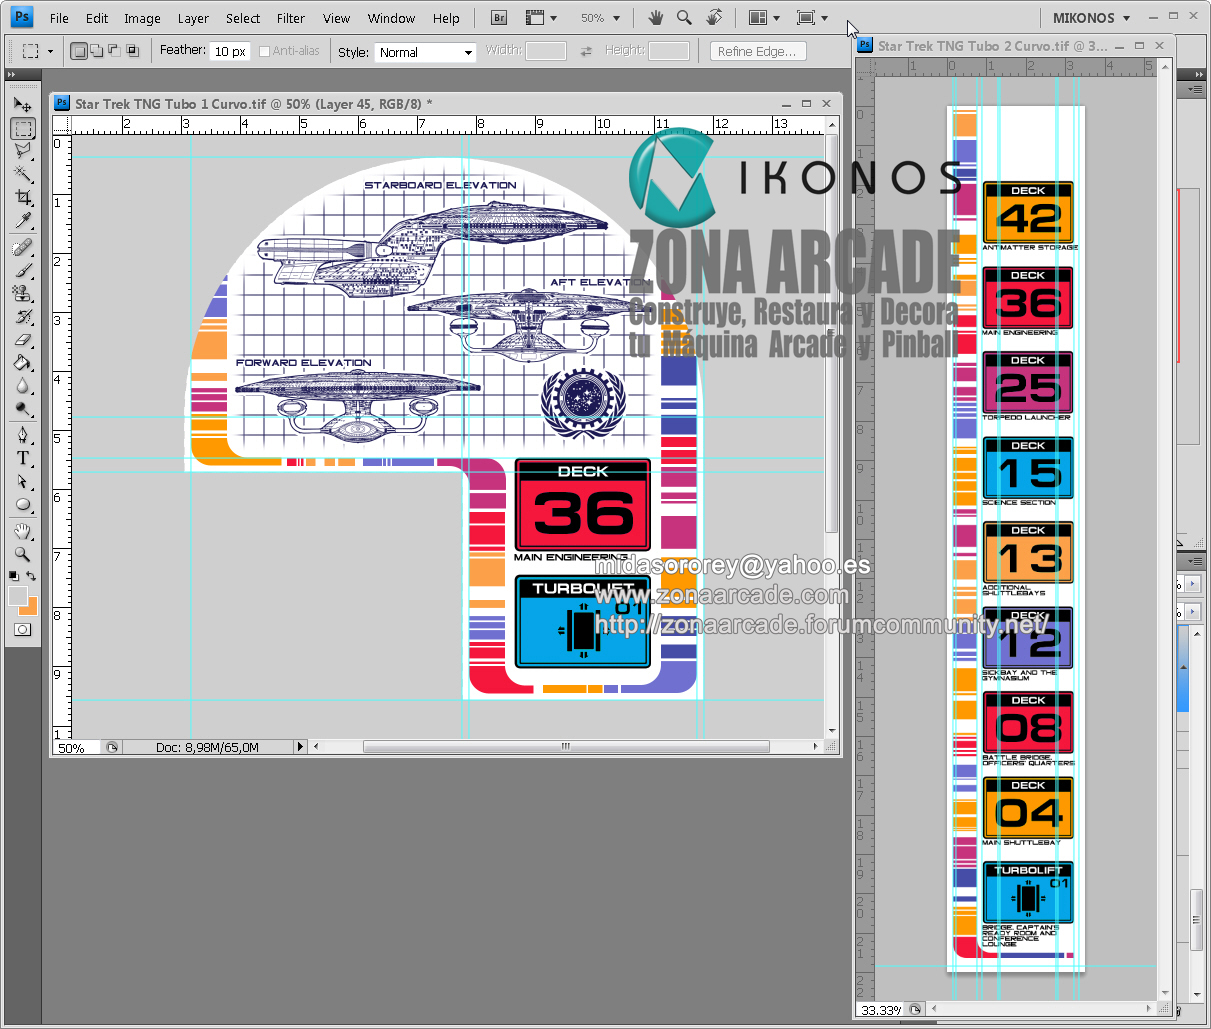Select the Pen tool
Viewport: 1211px width, 1029px height.
pyautogui.click(x=22, y=435)
